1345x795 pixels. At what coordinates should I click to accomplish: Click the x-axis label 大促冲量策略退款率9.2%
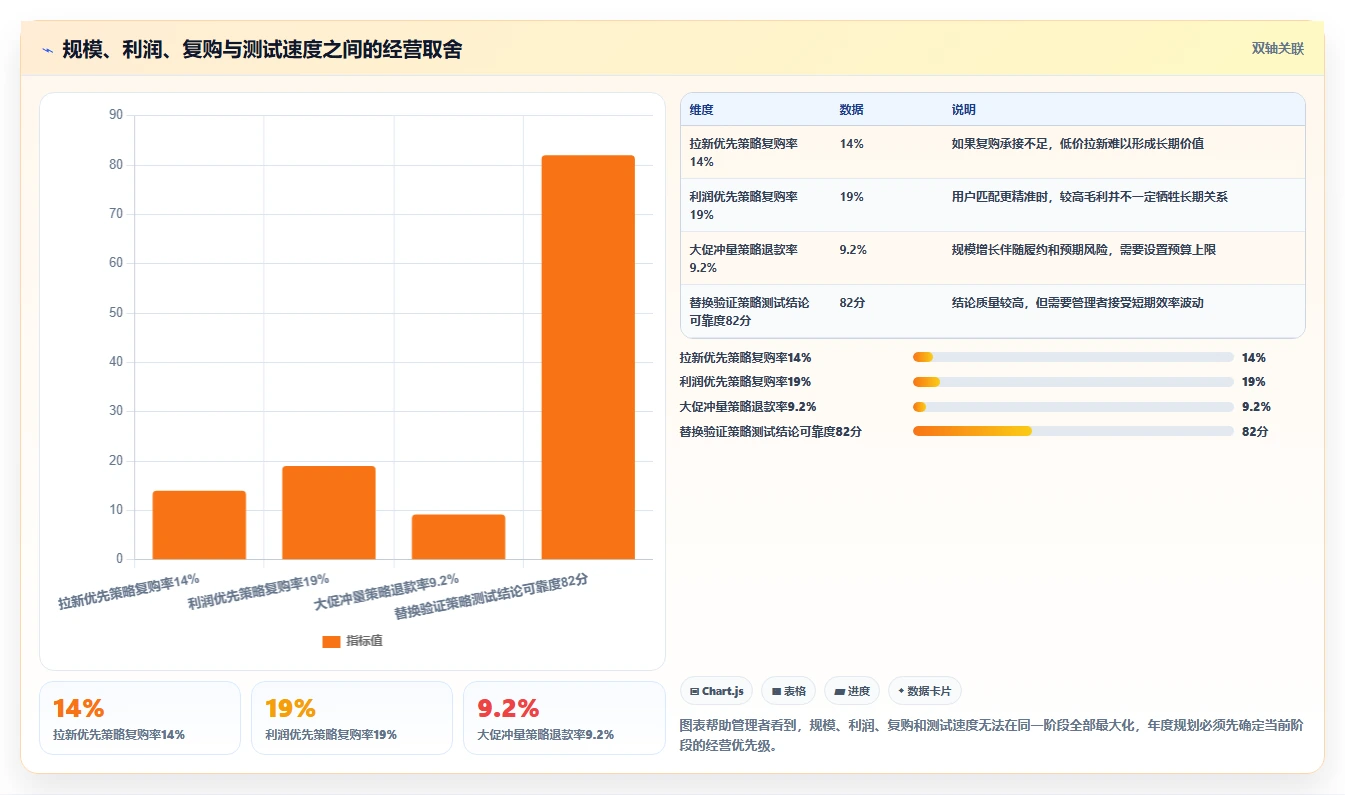pyautogui.click(x=387, y=591)
